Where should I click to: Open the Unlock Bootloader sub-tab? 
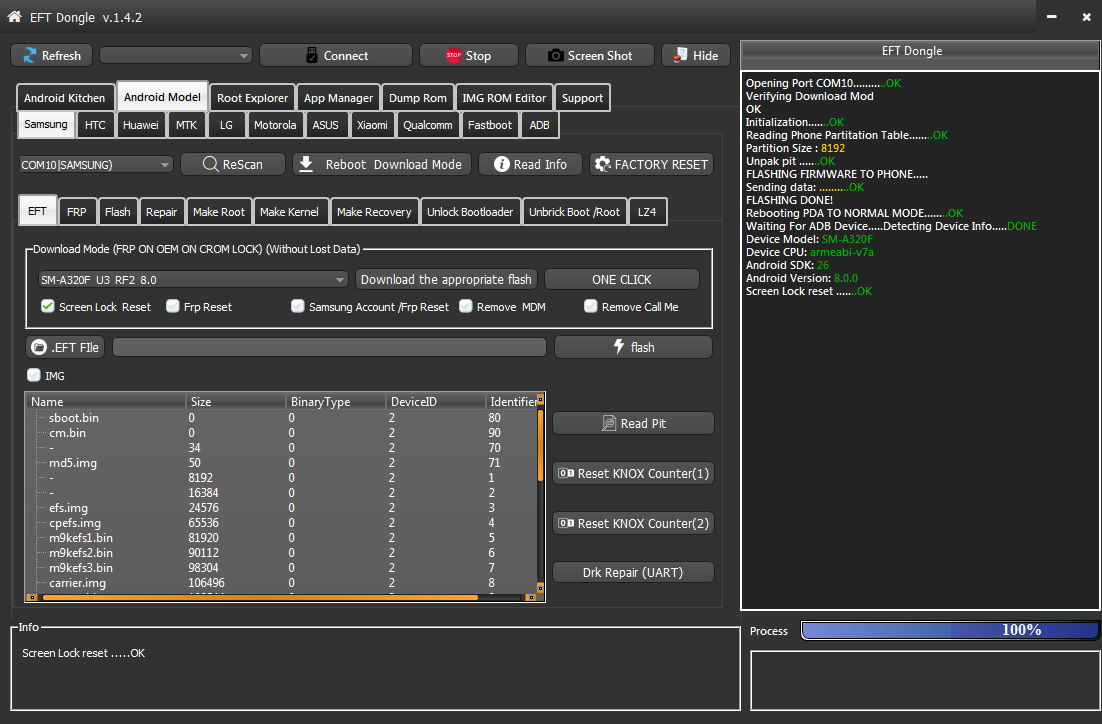point(469,212)
